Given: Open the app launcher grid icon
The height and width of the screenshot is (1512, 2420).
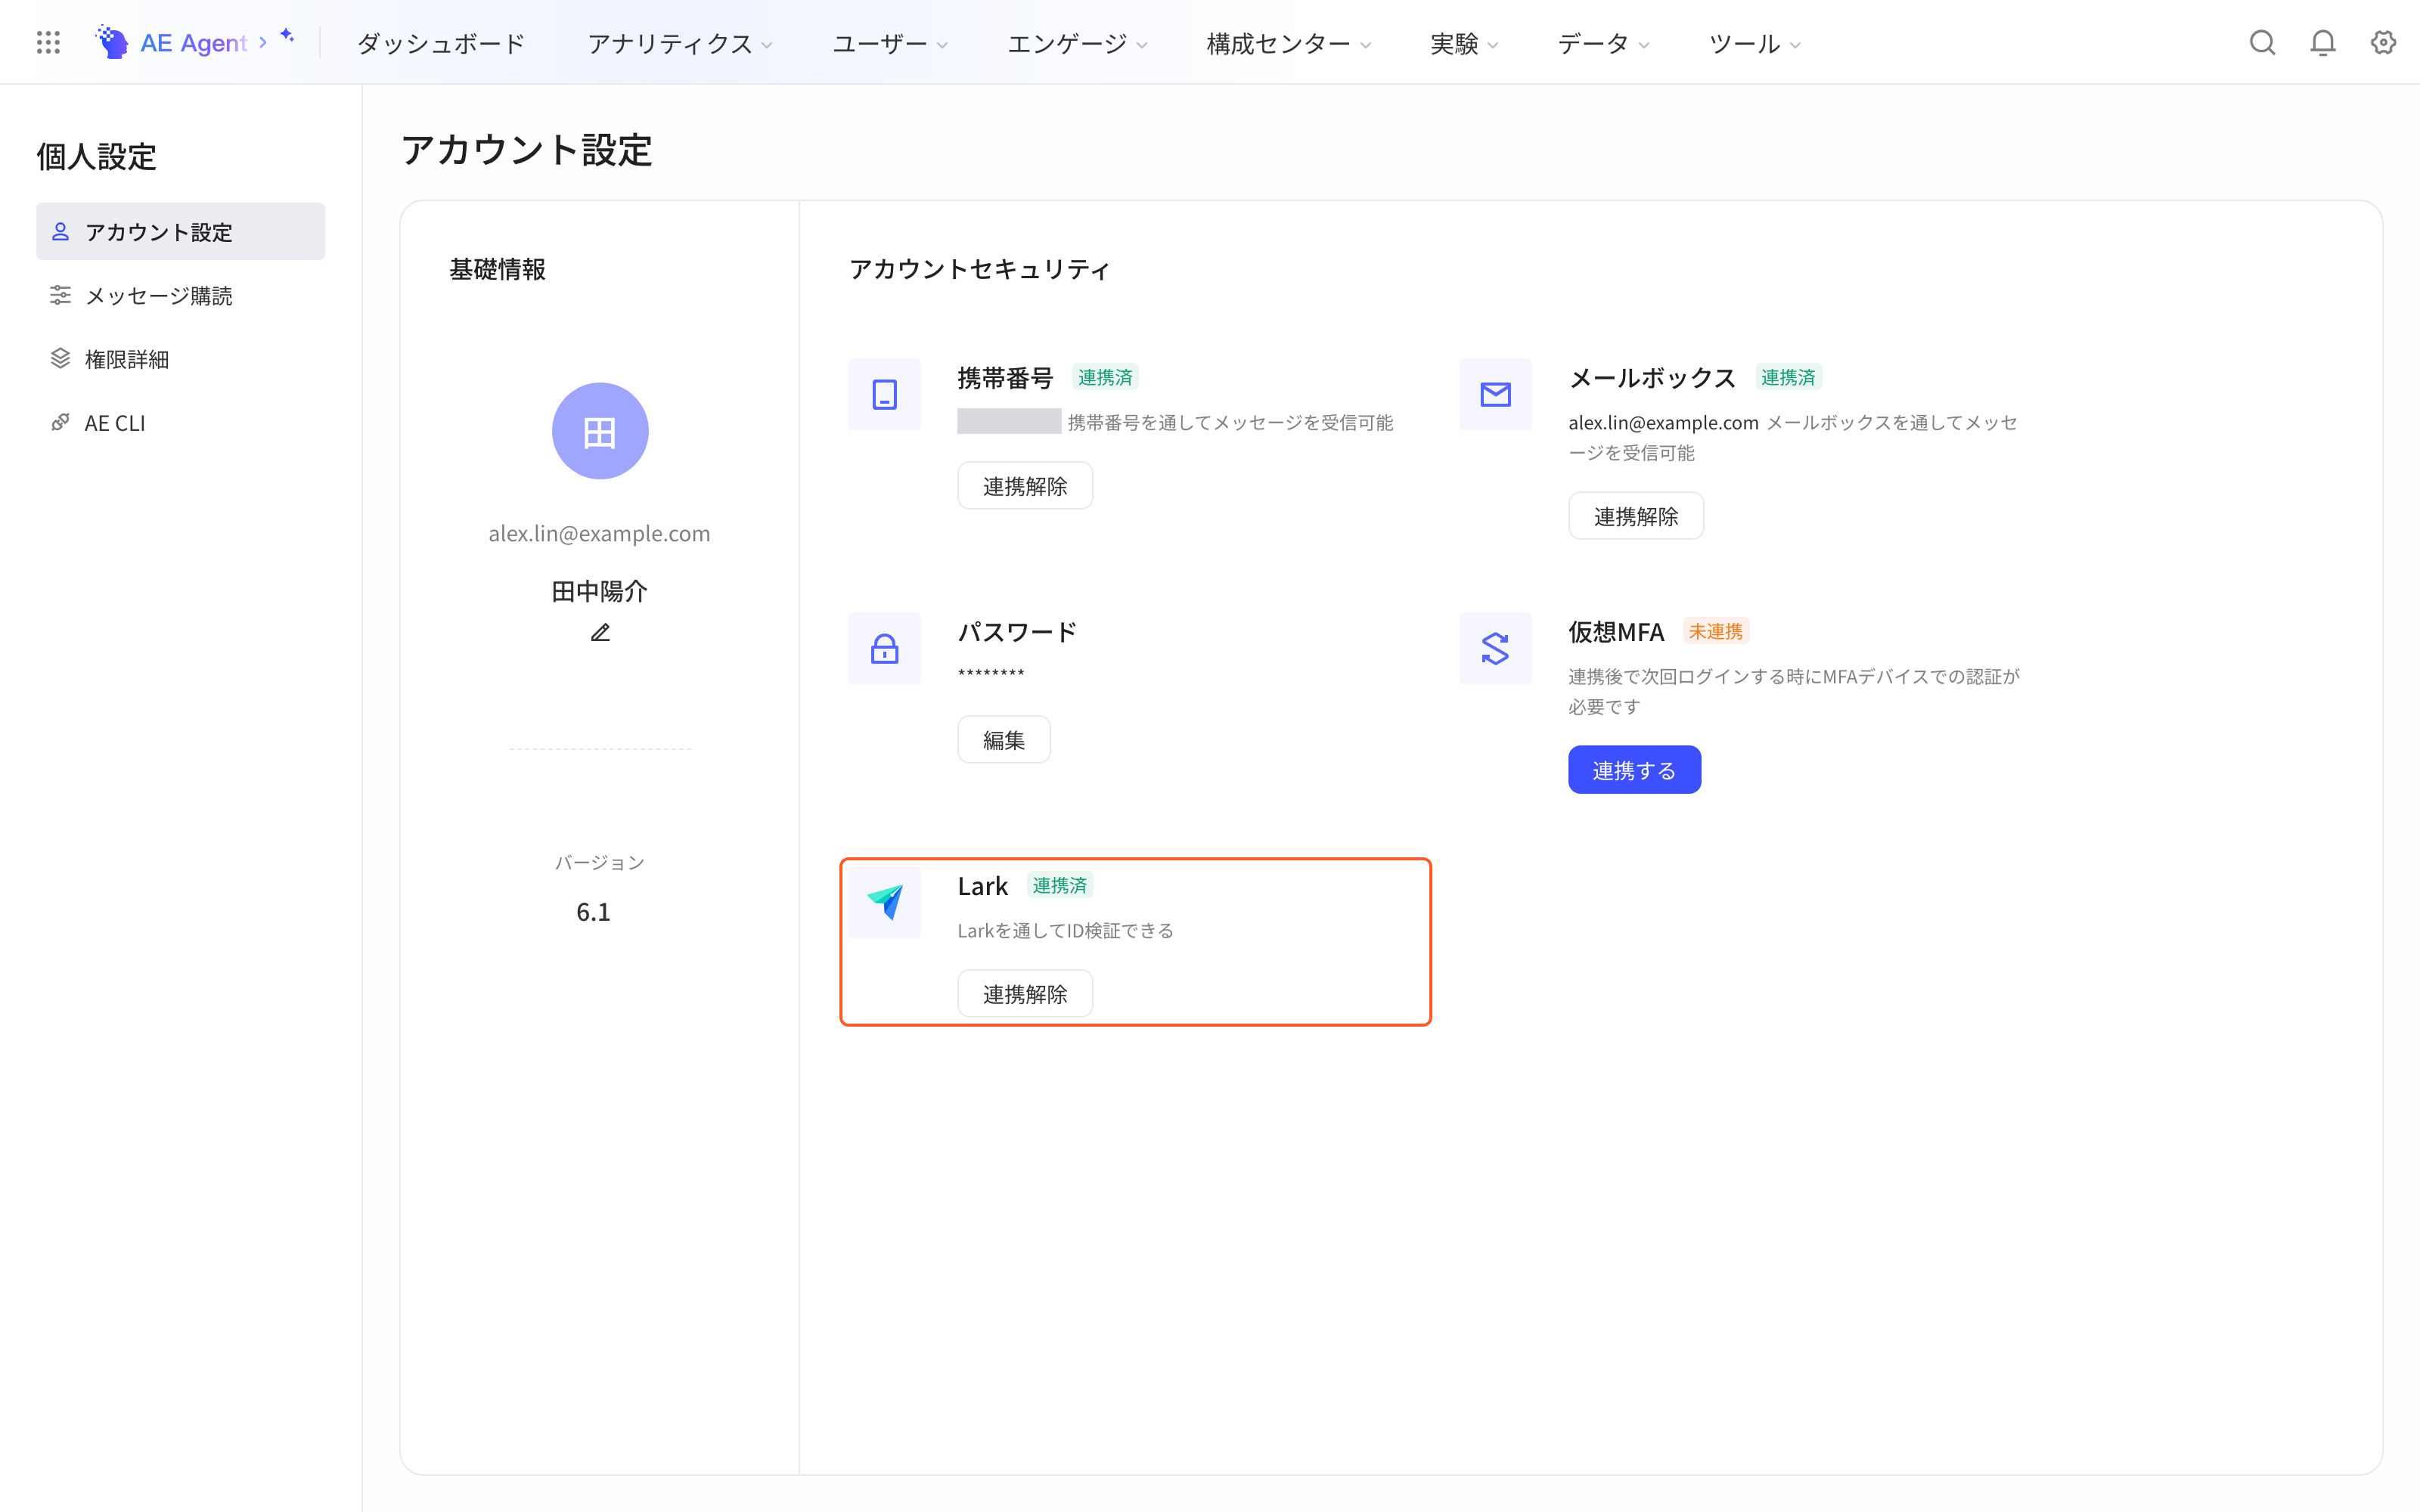Looking at the screenshot, I should tap(48, 42).
